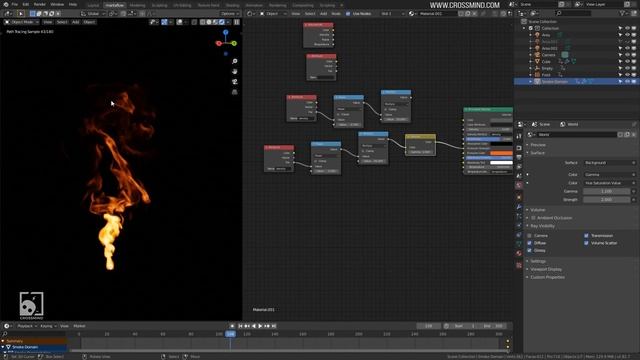Open the Global transform orientation dropdown

(x=93, y=13)
